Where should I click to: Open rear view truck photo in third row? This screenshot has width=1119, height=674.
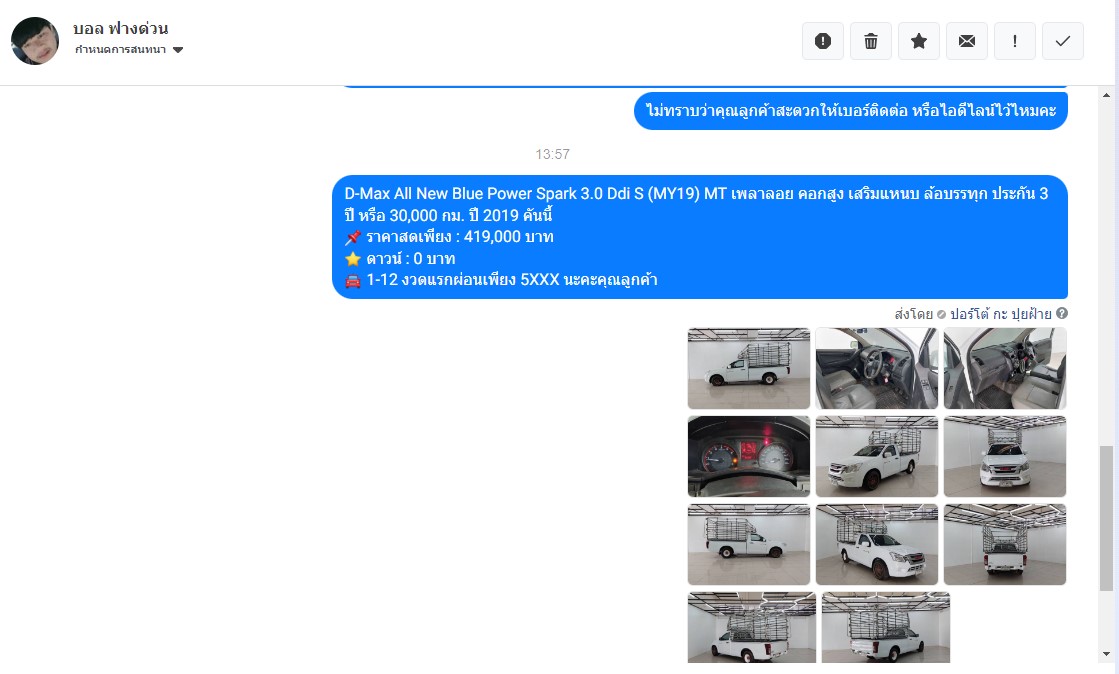coord(1005,544)
